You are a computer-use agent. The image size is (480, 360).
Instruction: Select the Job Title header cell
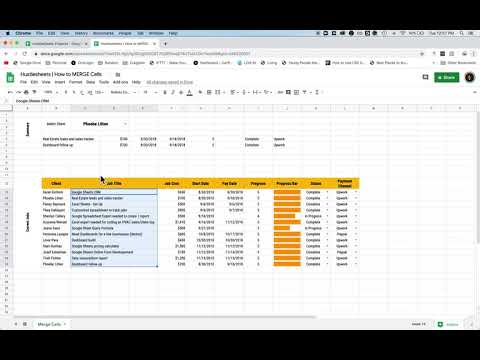114,183
